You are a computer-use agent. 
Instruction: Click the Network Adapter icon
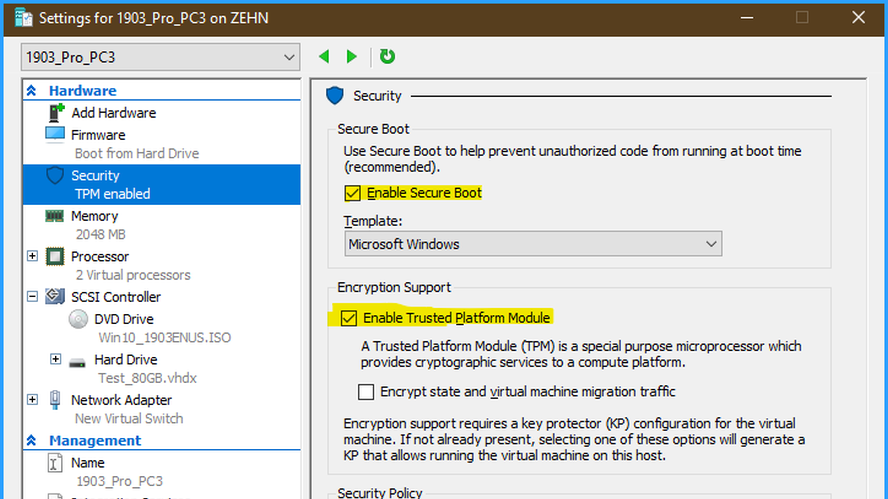pyautogui.click(x=55, y=400)
